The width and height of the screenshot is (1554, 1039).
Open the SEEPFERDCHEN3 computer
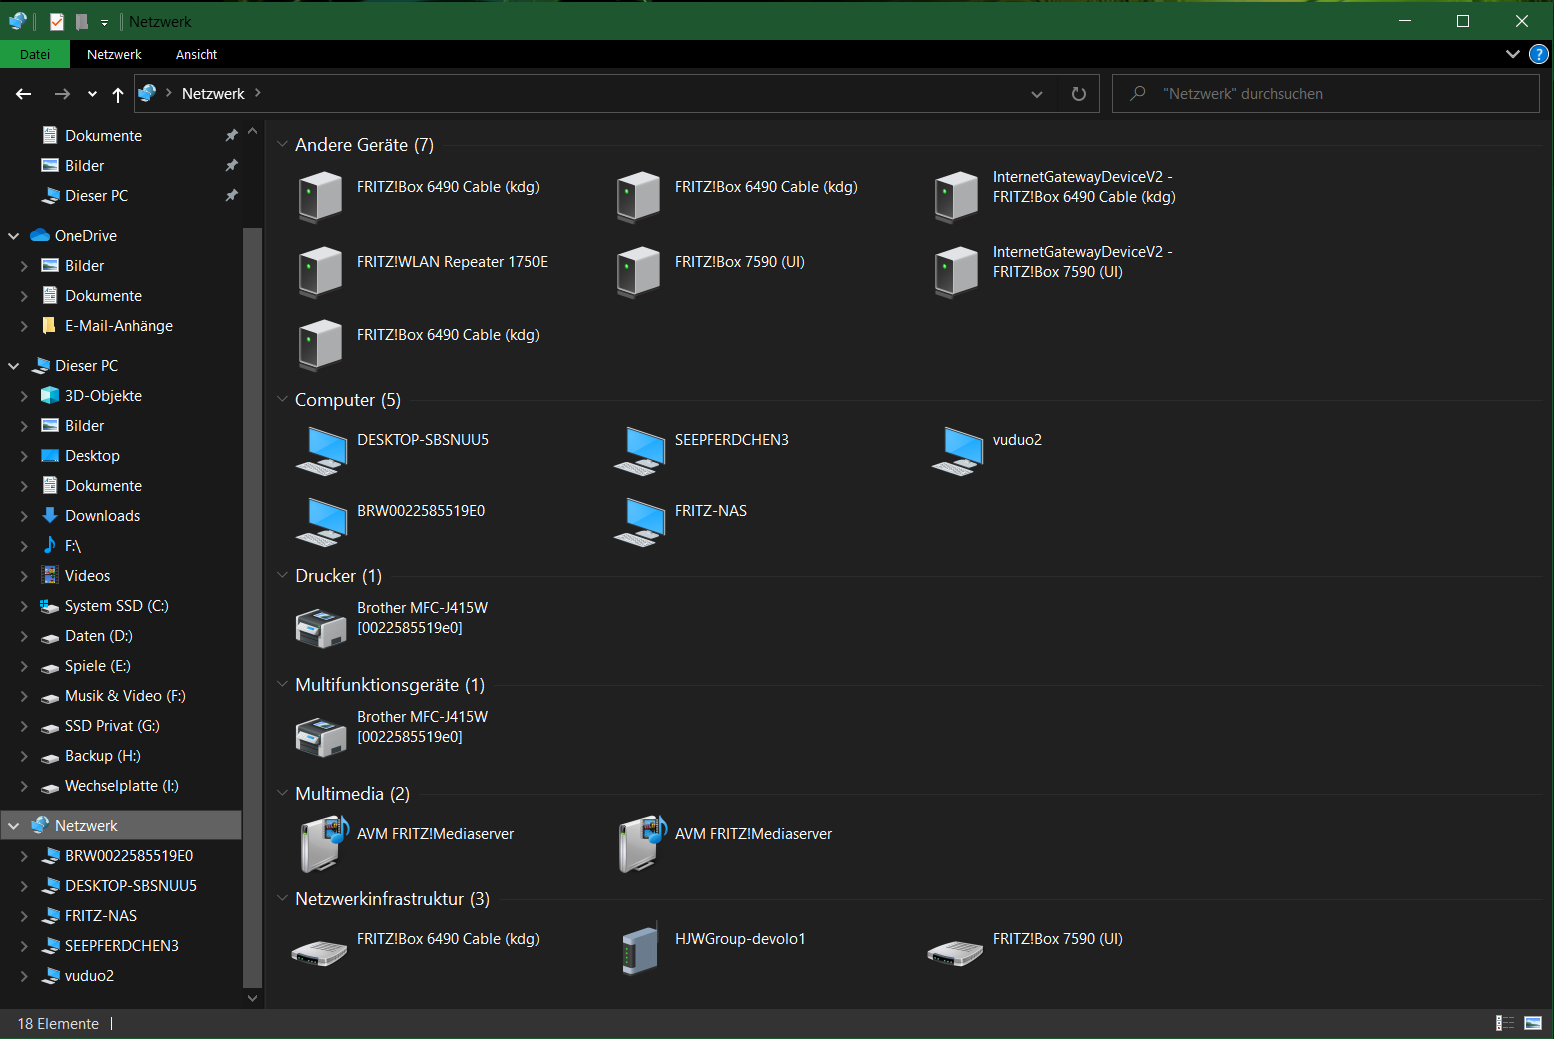pos(640,450)
